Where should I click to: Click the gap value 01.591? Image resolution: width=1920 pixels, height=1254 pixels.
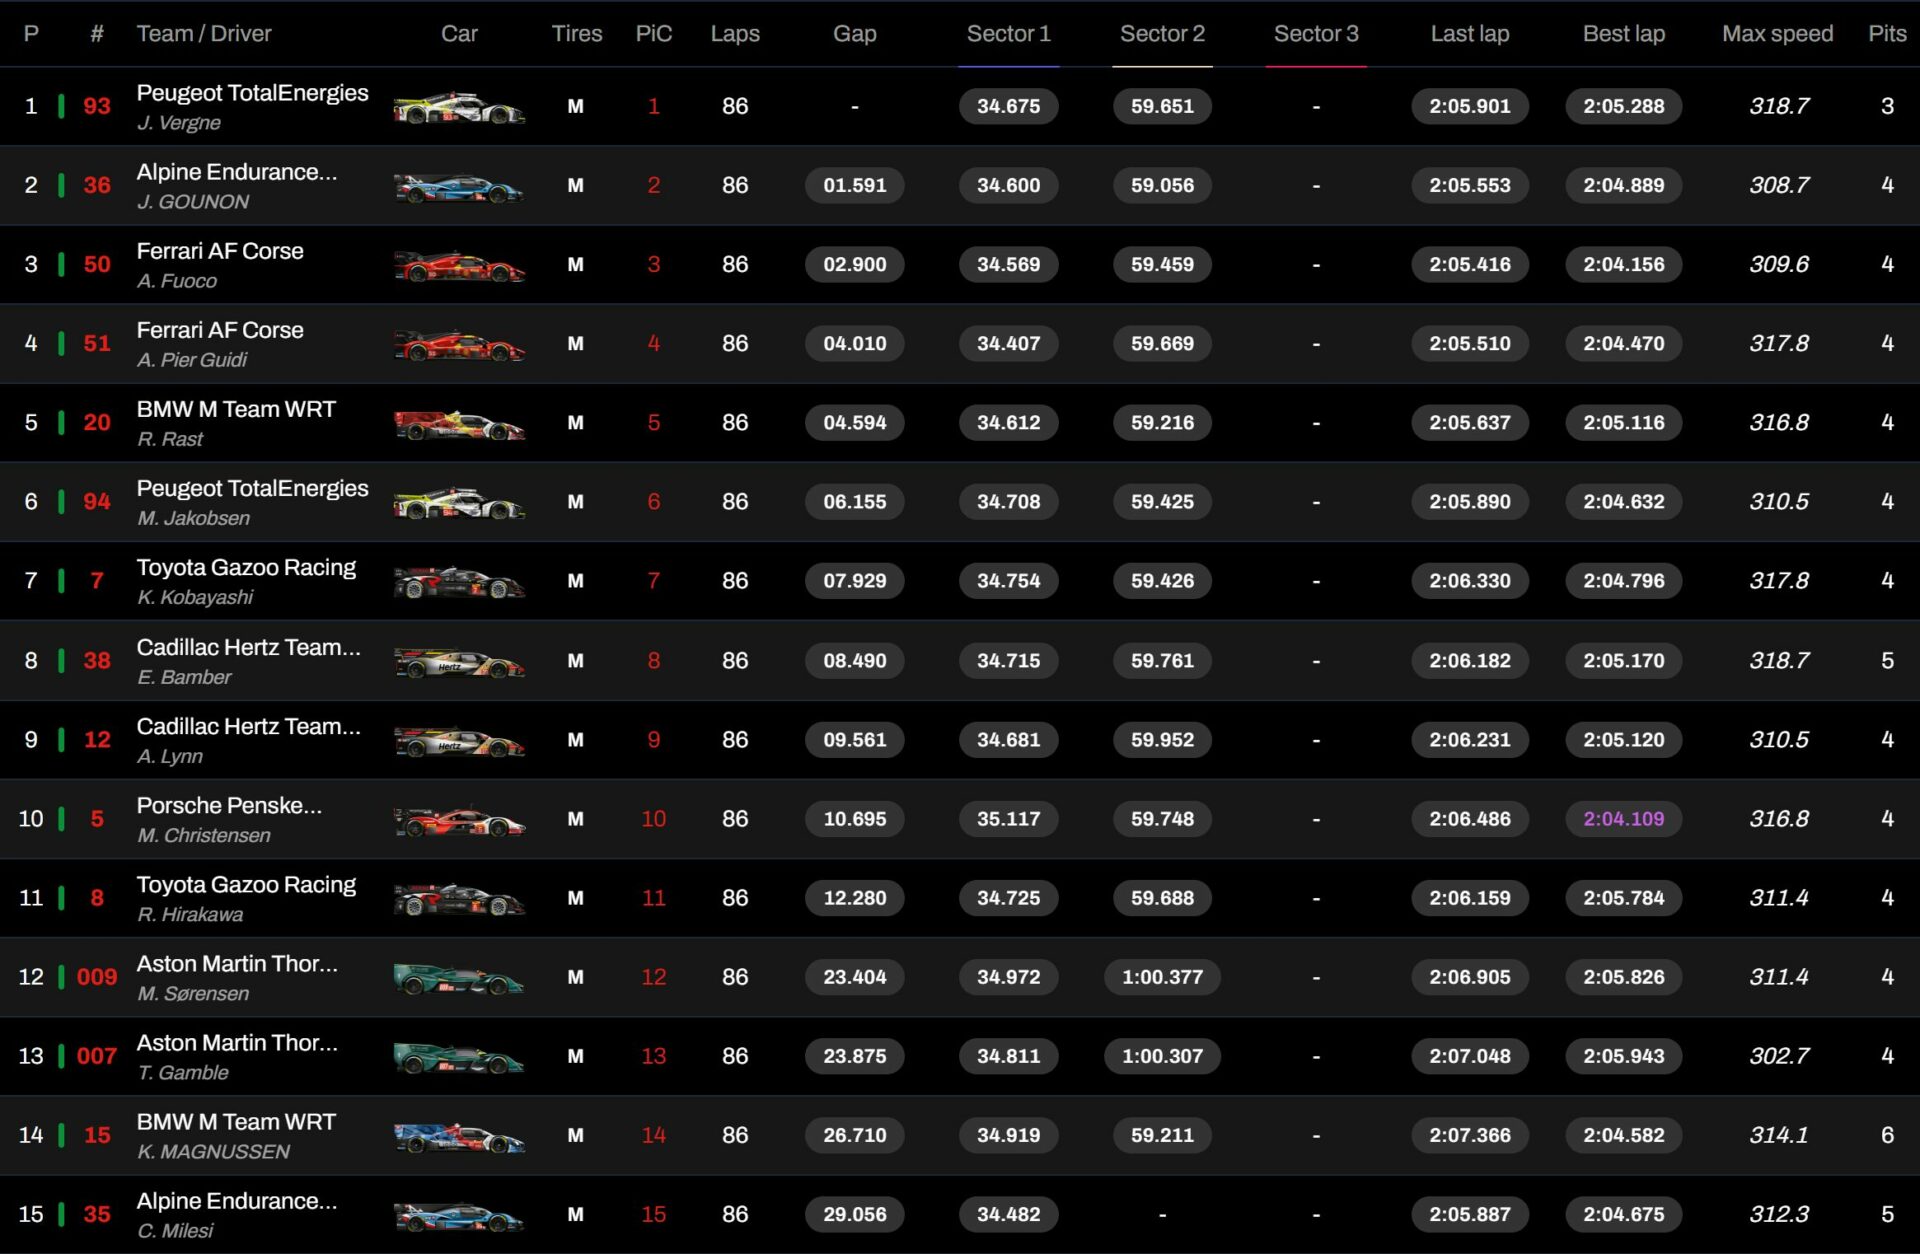click(x=854, y=186)
